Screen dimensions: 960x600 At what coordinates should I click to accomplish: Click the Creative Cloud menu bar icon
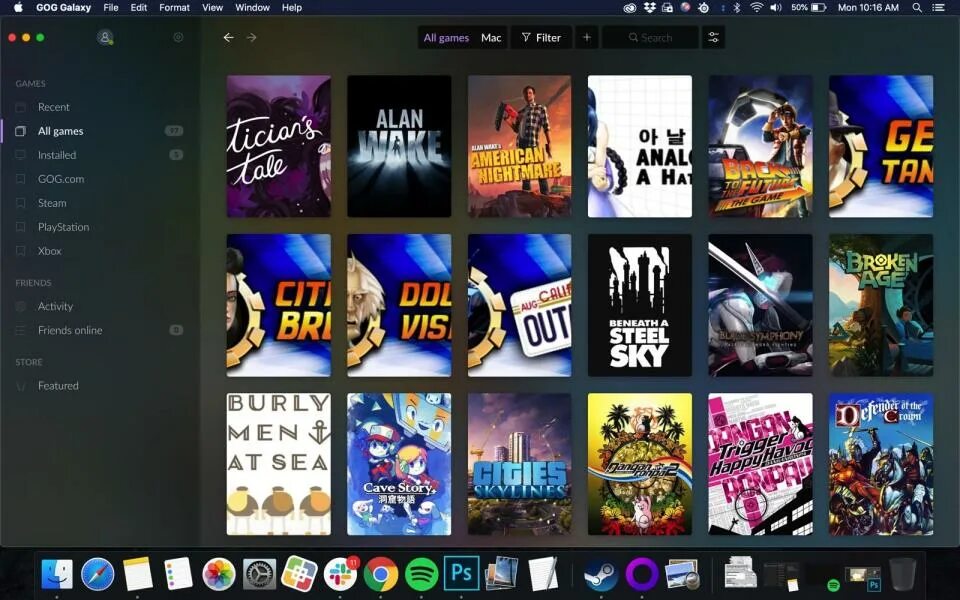coord(631,7)
